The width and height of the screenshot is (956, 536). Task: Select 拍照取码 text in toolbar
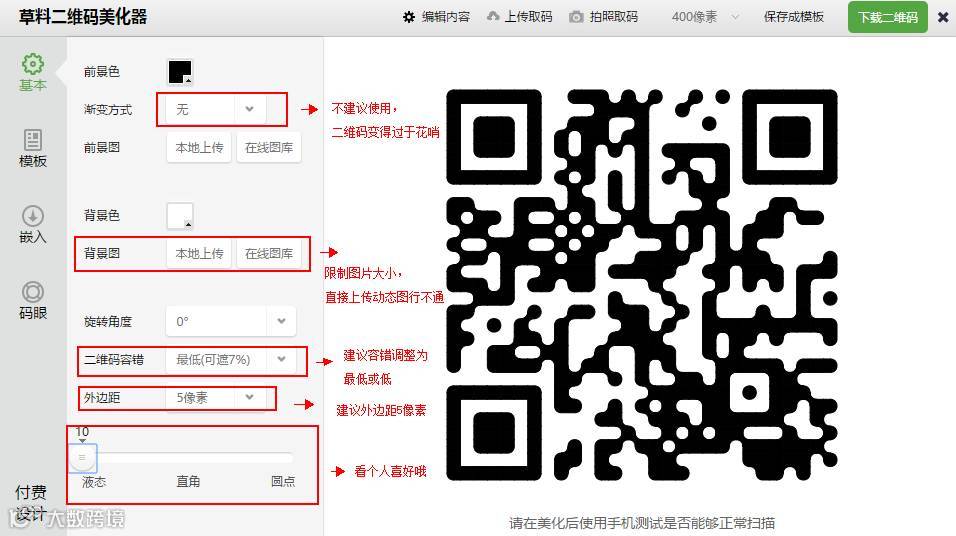point(613,17)
